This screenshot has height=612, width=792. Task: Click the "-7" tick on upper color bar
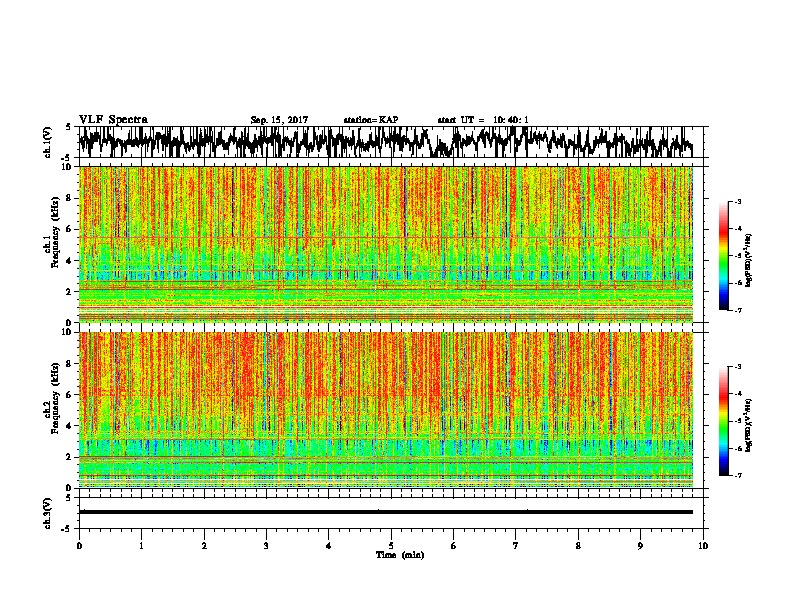click(x=738, y=311)
